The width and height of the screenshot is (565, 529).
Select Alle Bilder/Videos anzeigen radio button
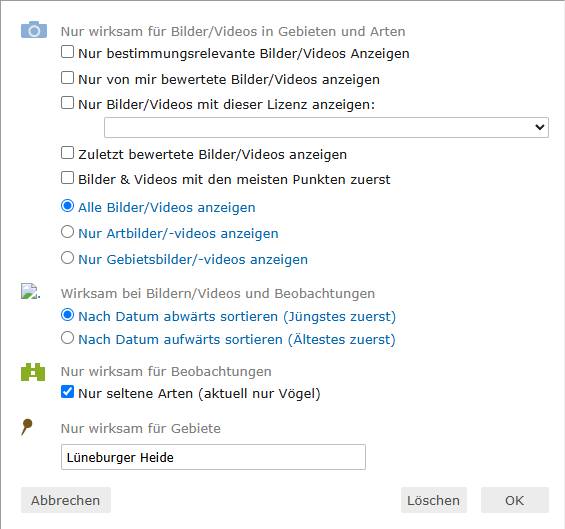[67, 206]
